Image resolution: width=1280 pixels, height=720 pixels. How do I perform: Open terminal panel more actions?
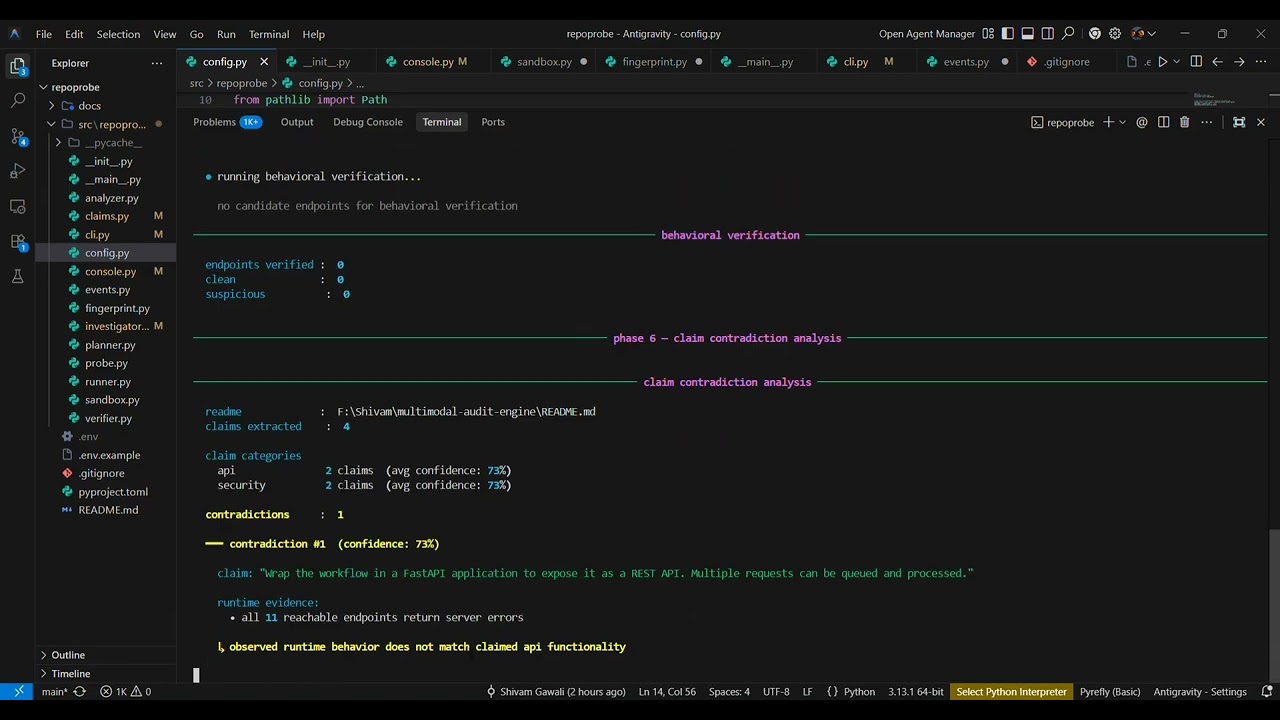(1207, 122)
